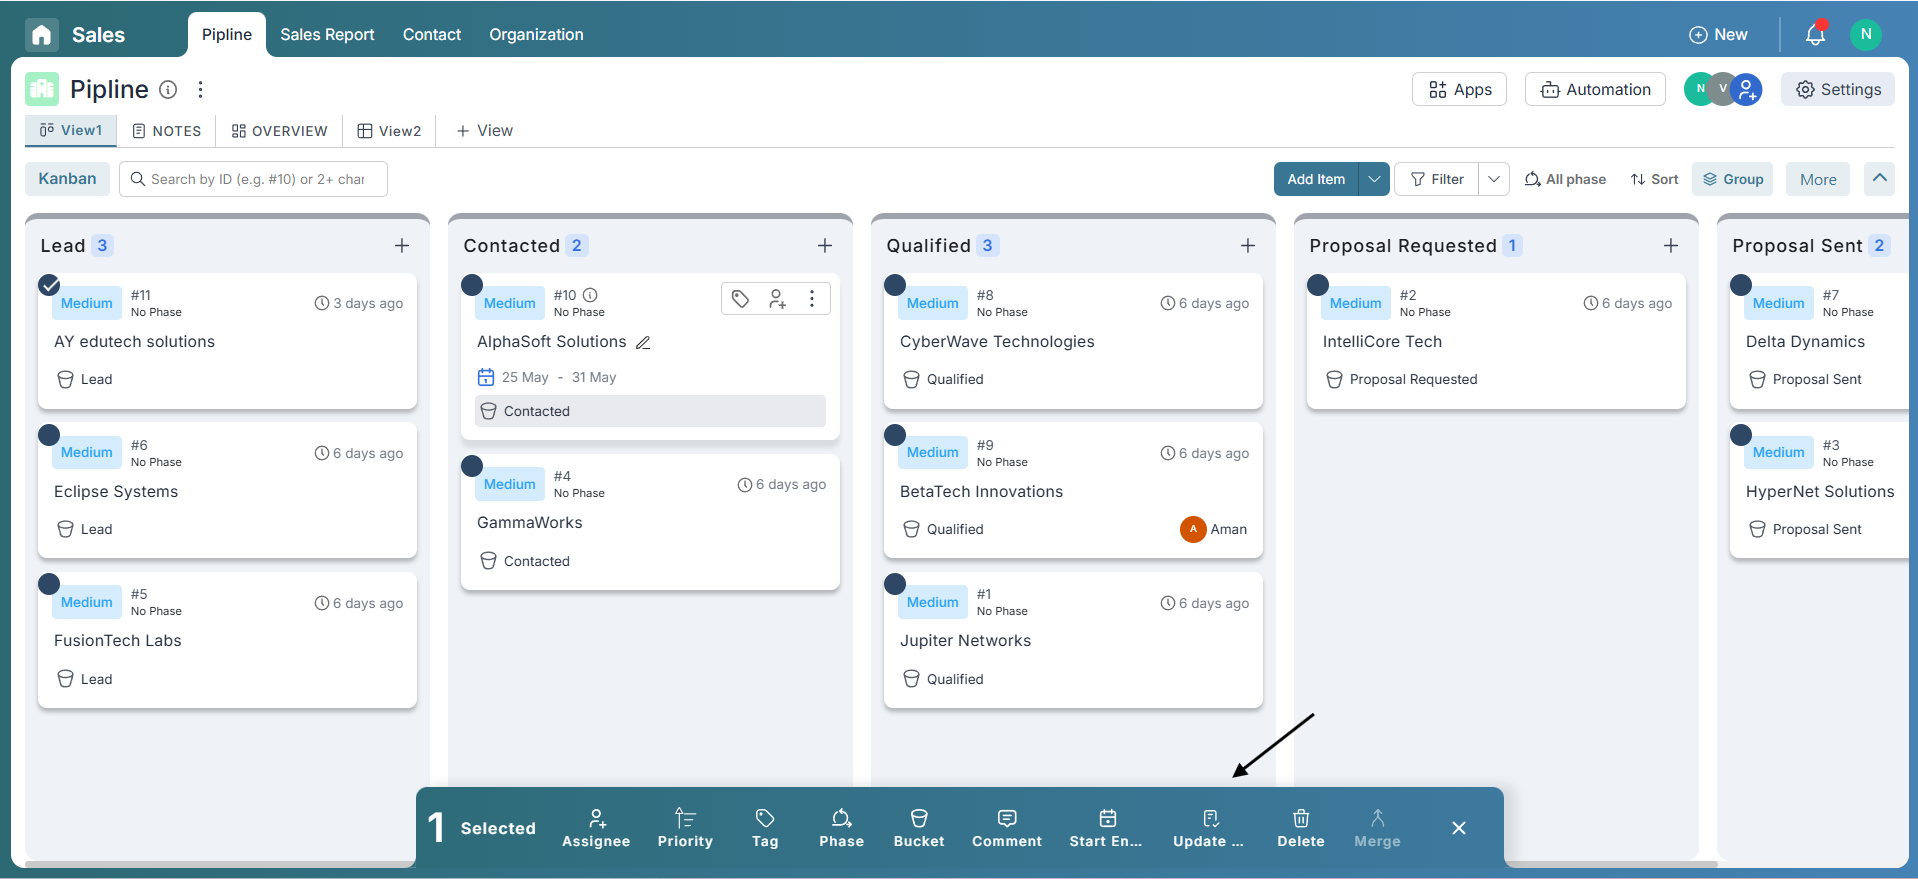Click tag icon on AlphaSoft card
This screenshot has height=879, width=1918.
[x=740, y=298]
